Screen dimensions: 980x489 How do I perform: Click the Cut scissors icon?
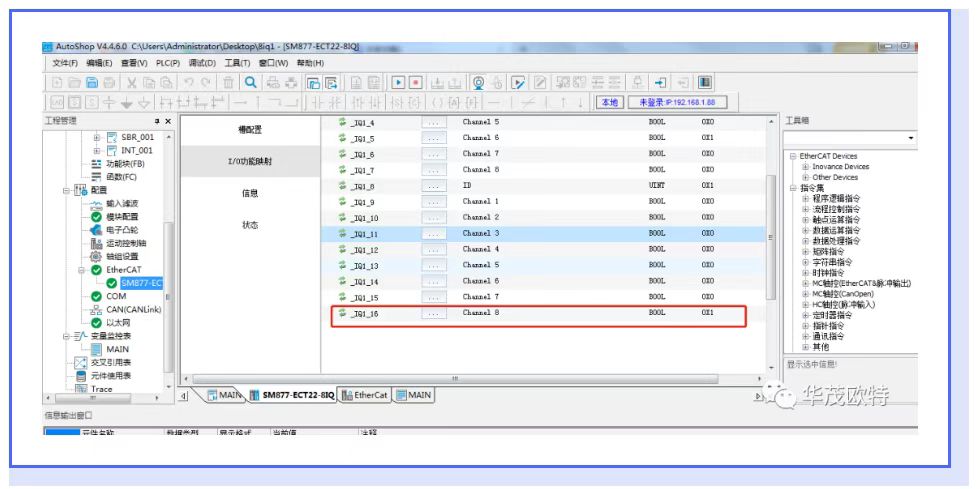coord(132,82)
